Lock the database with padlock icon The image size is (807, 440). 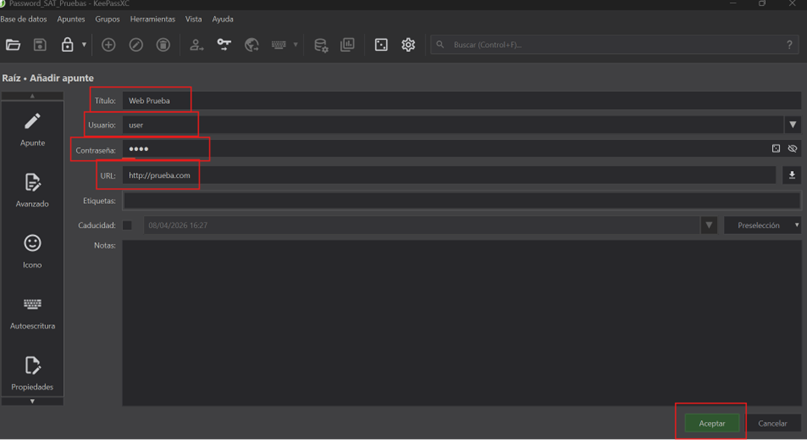tap(67, 45)
